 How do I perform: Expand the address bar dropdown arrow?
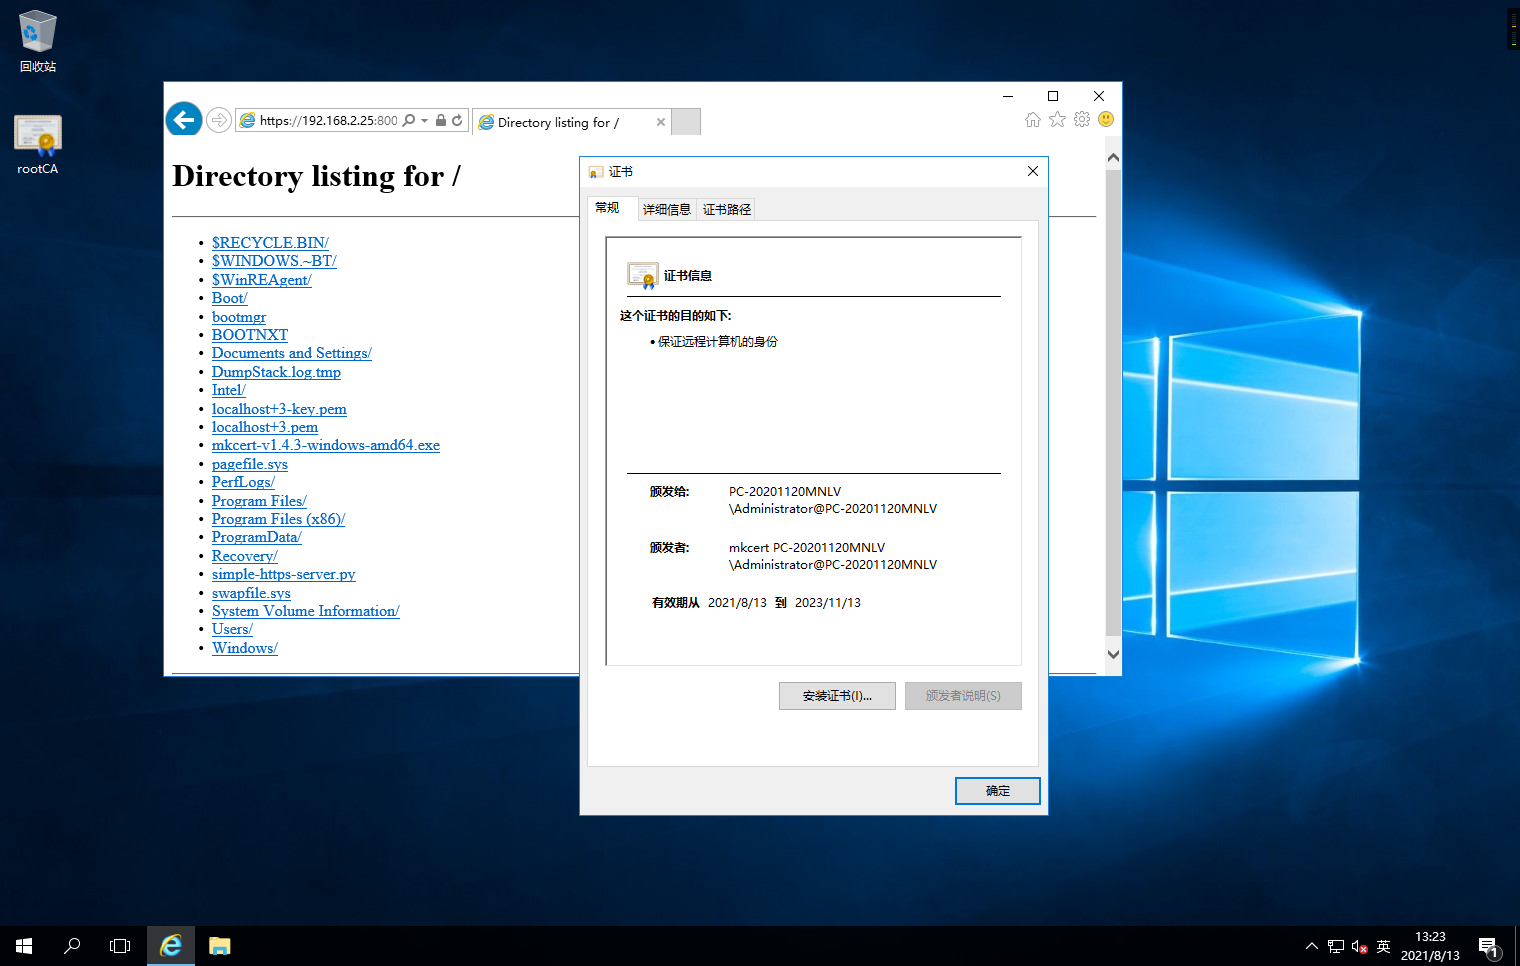(x=425, y=120)
